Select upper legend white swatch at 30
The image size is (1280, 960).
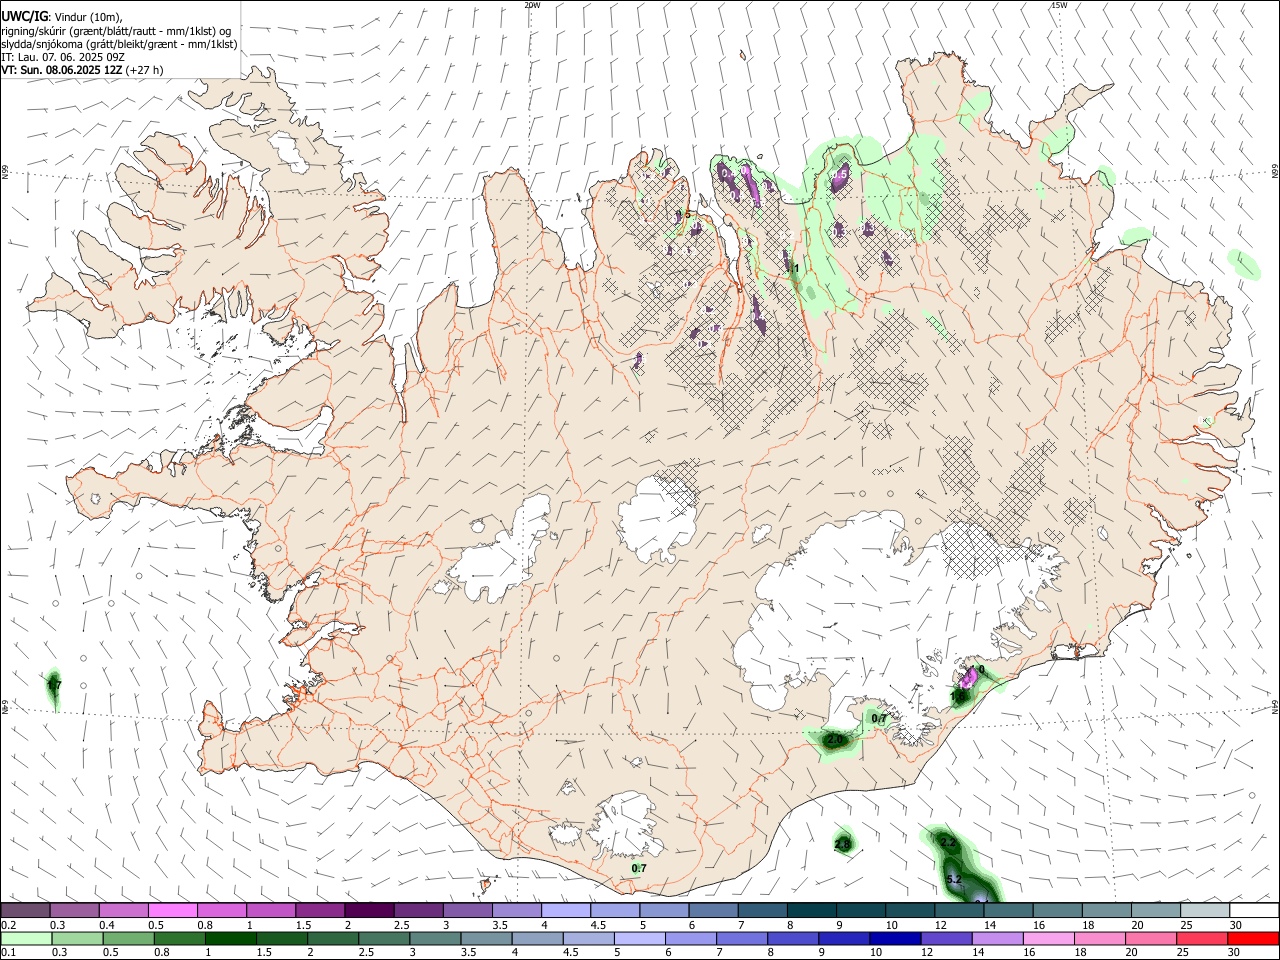1253,911
